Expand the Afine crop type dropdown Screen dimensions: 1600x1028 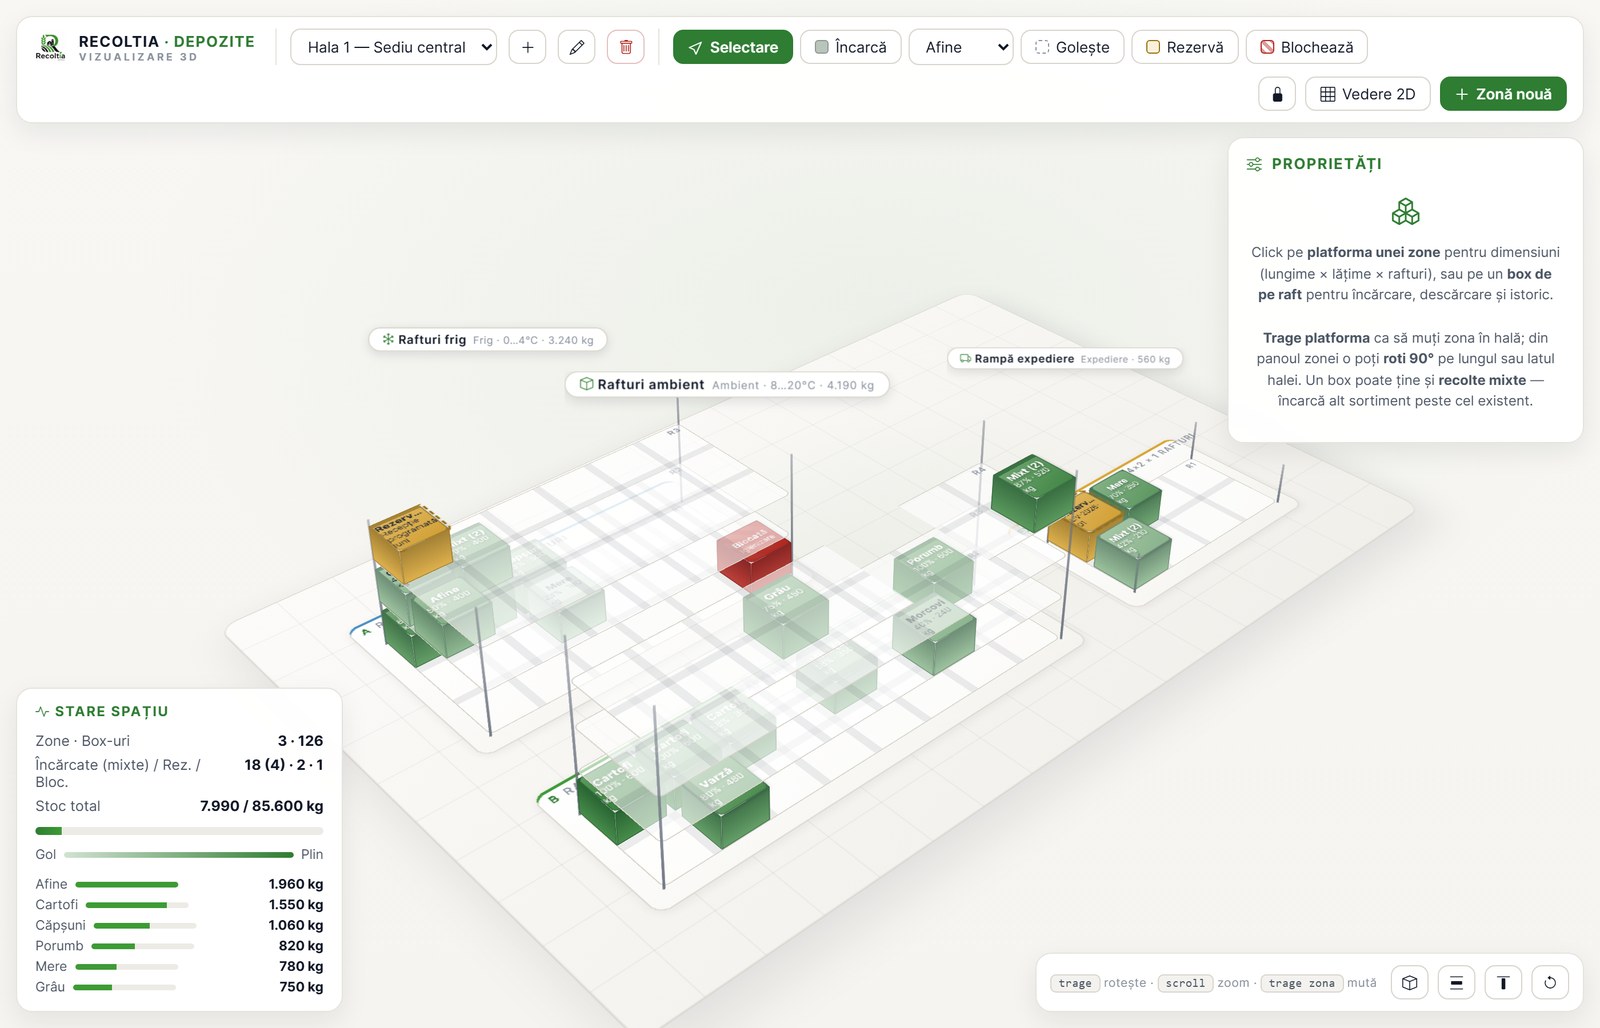point(961,47)
